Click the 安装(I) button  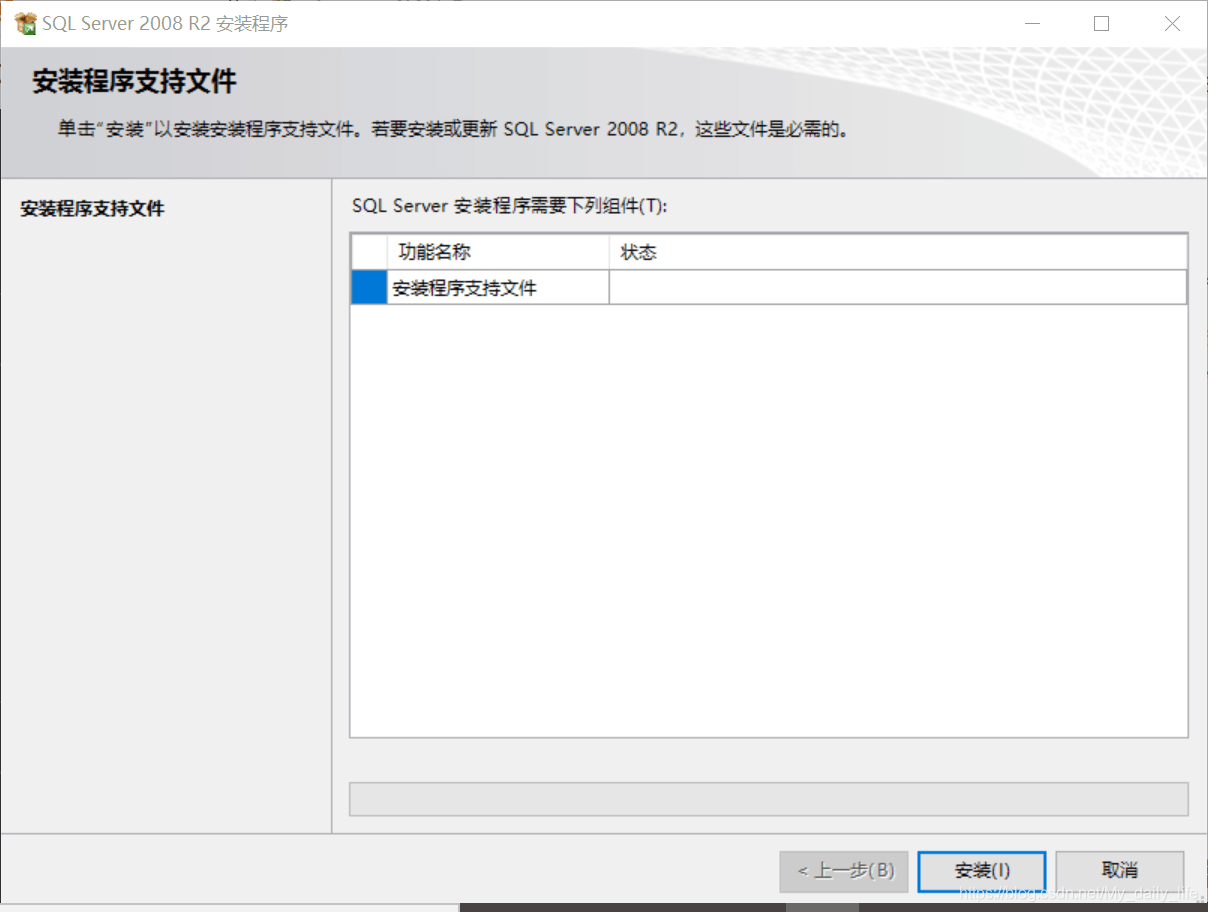click(982, 871)
